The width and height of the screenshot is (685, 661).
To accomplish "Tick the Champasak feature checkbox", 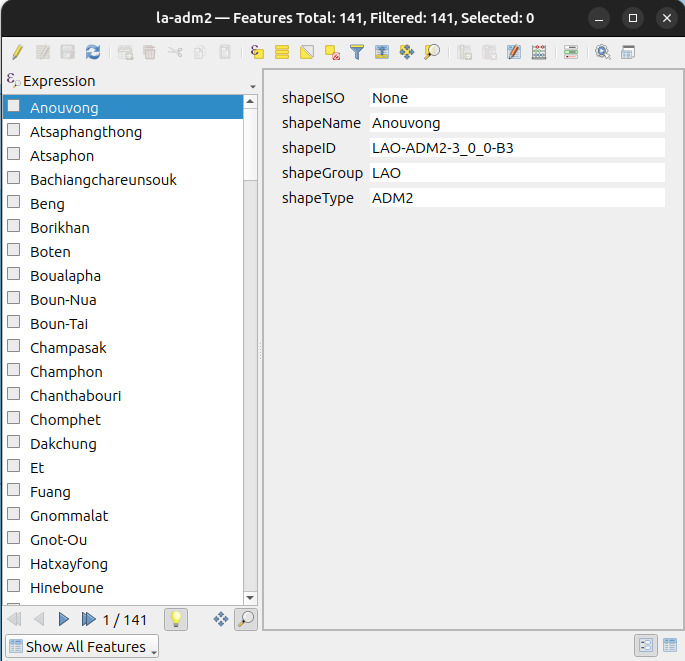I will (14, 347).
